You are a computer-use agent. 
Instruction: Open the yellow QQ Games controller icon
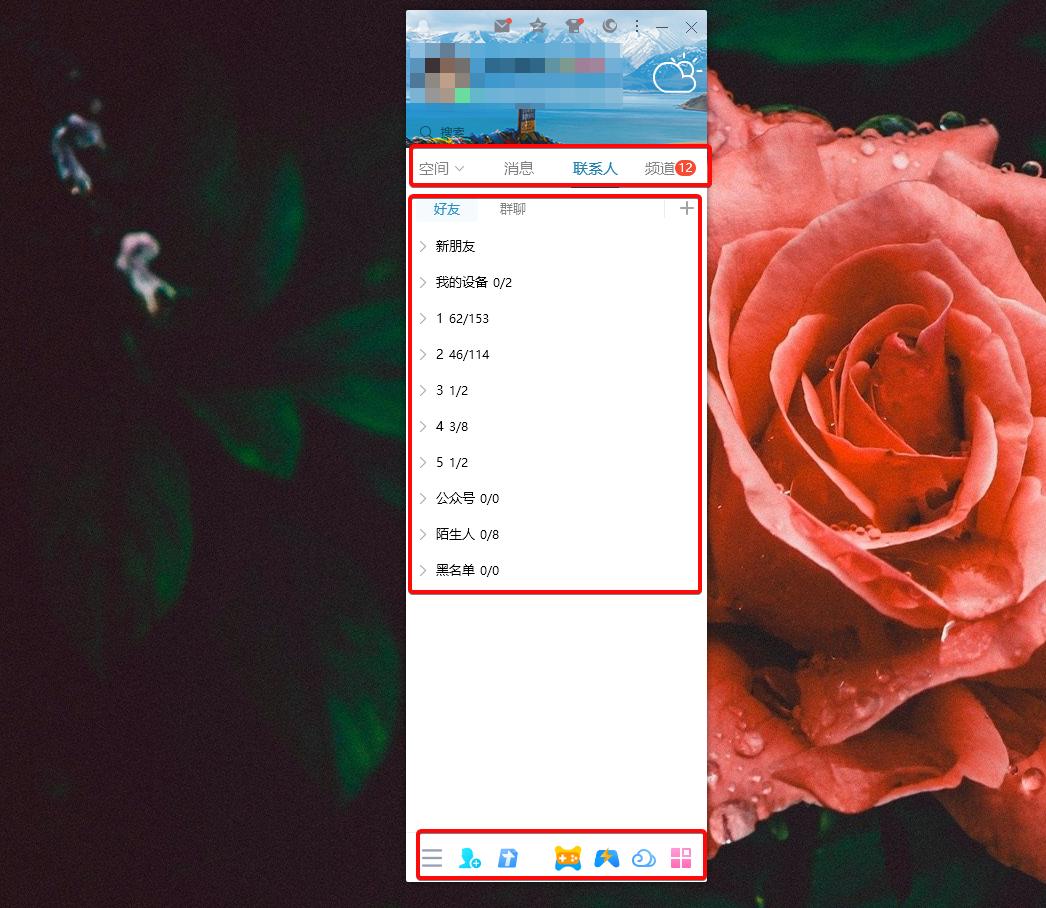568,858
